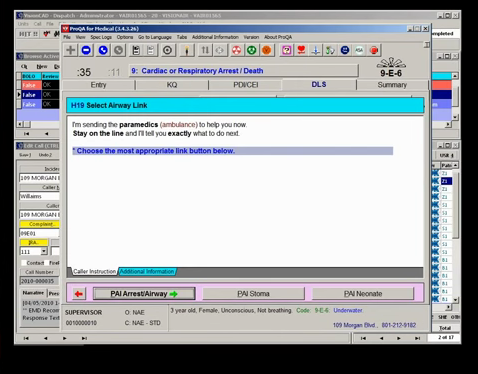Click the PAI Arrest/Airway button
478x374 pixels.
point(144,294)
